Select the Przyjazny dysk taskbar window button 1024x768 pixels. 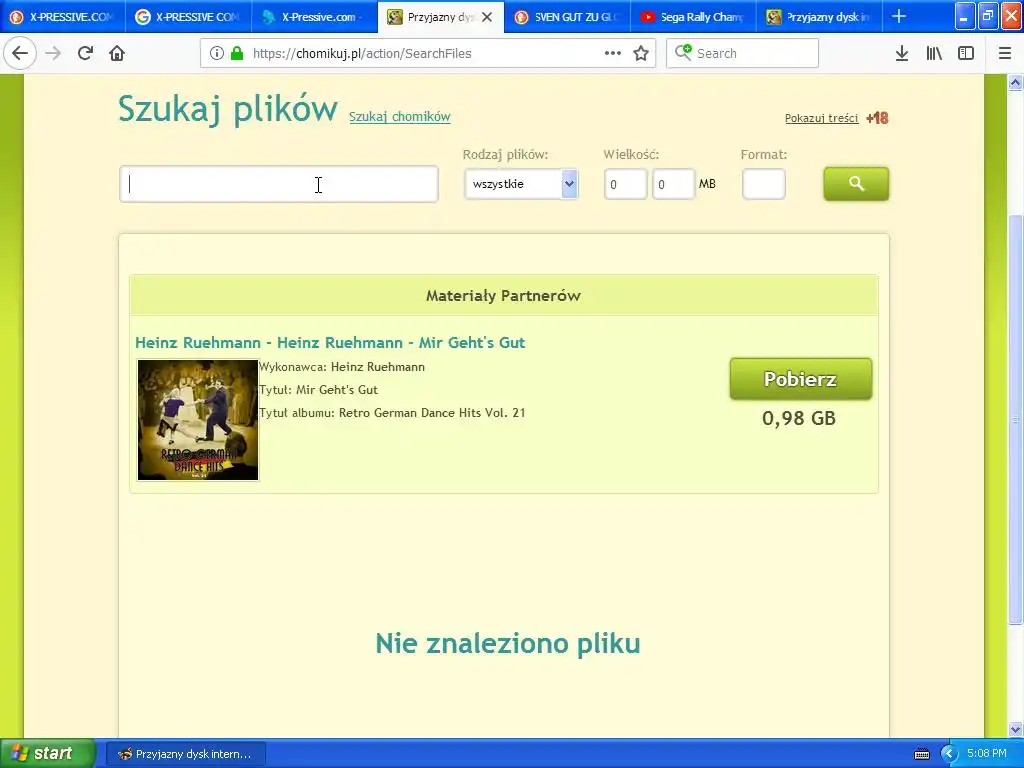[185, 754]
